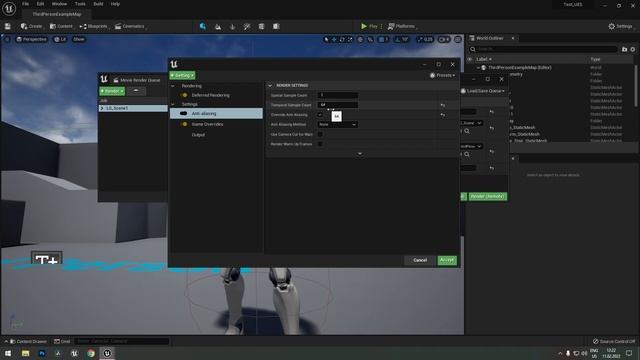Click the green Accept button

click(447, 260)
